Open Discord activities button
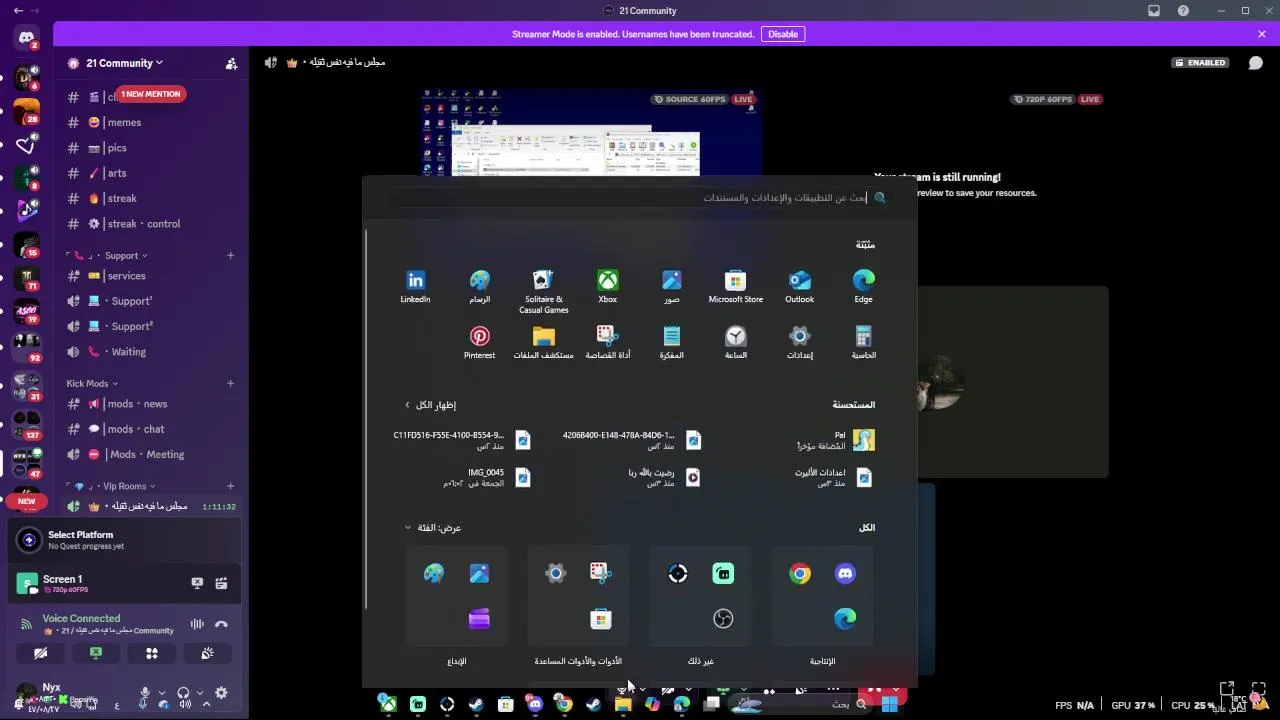The image size is (1280, 720). coord(152,653)
